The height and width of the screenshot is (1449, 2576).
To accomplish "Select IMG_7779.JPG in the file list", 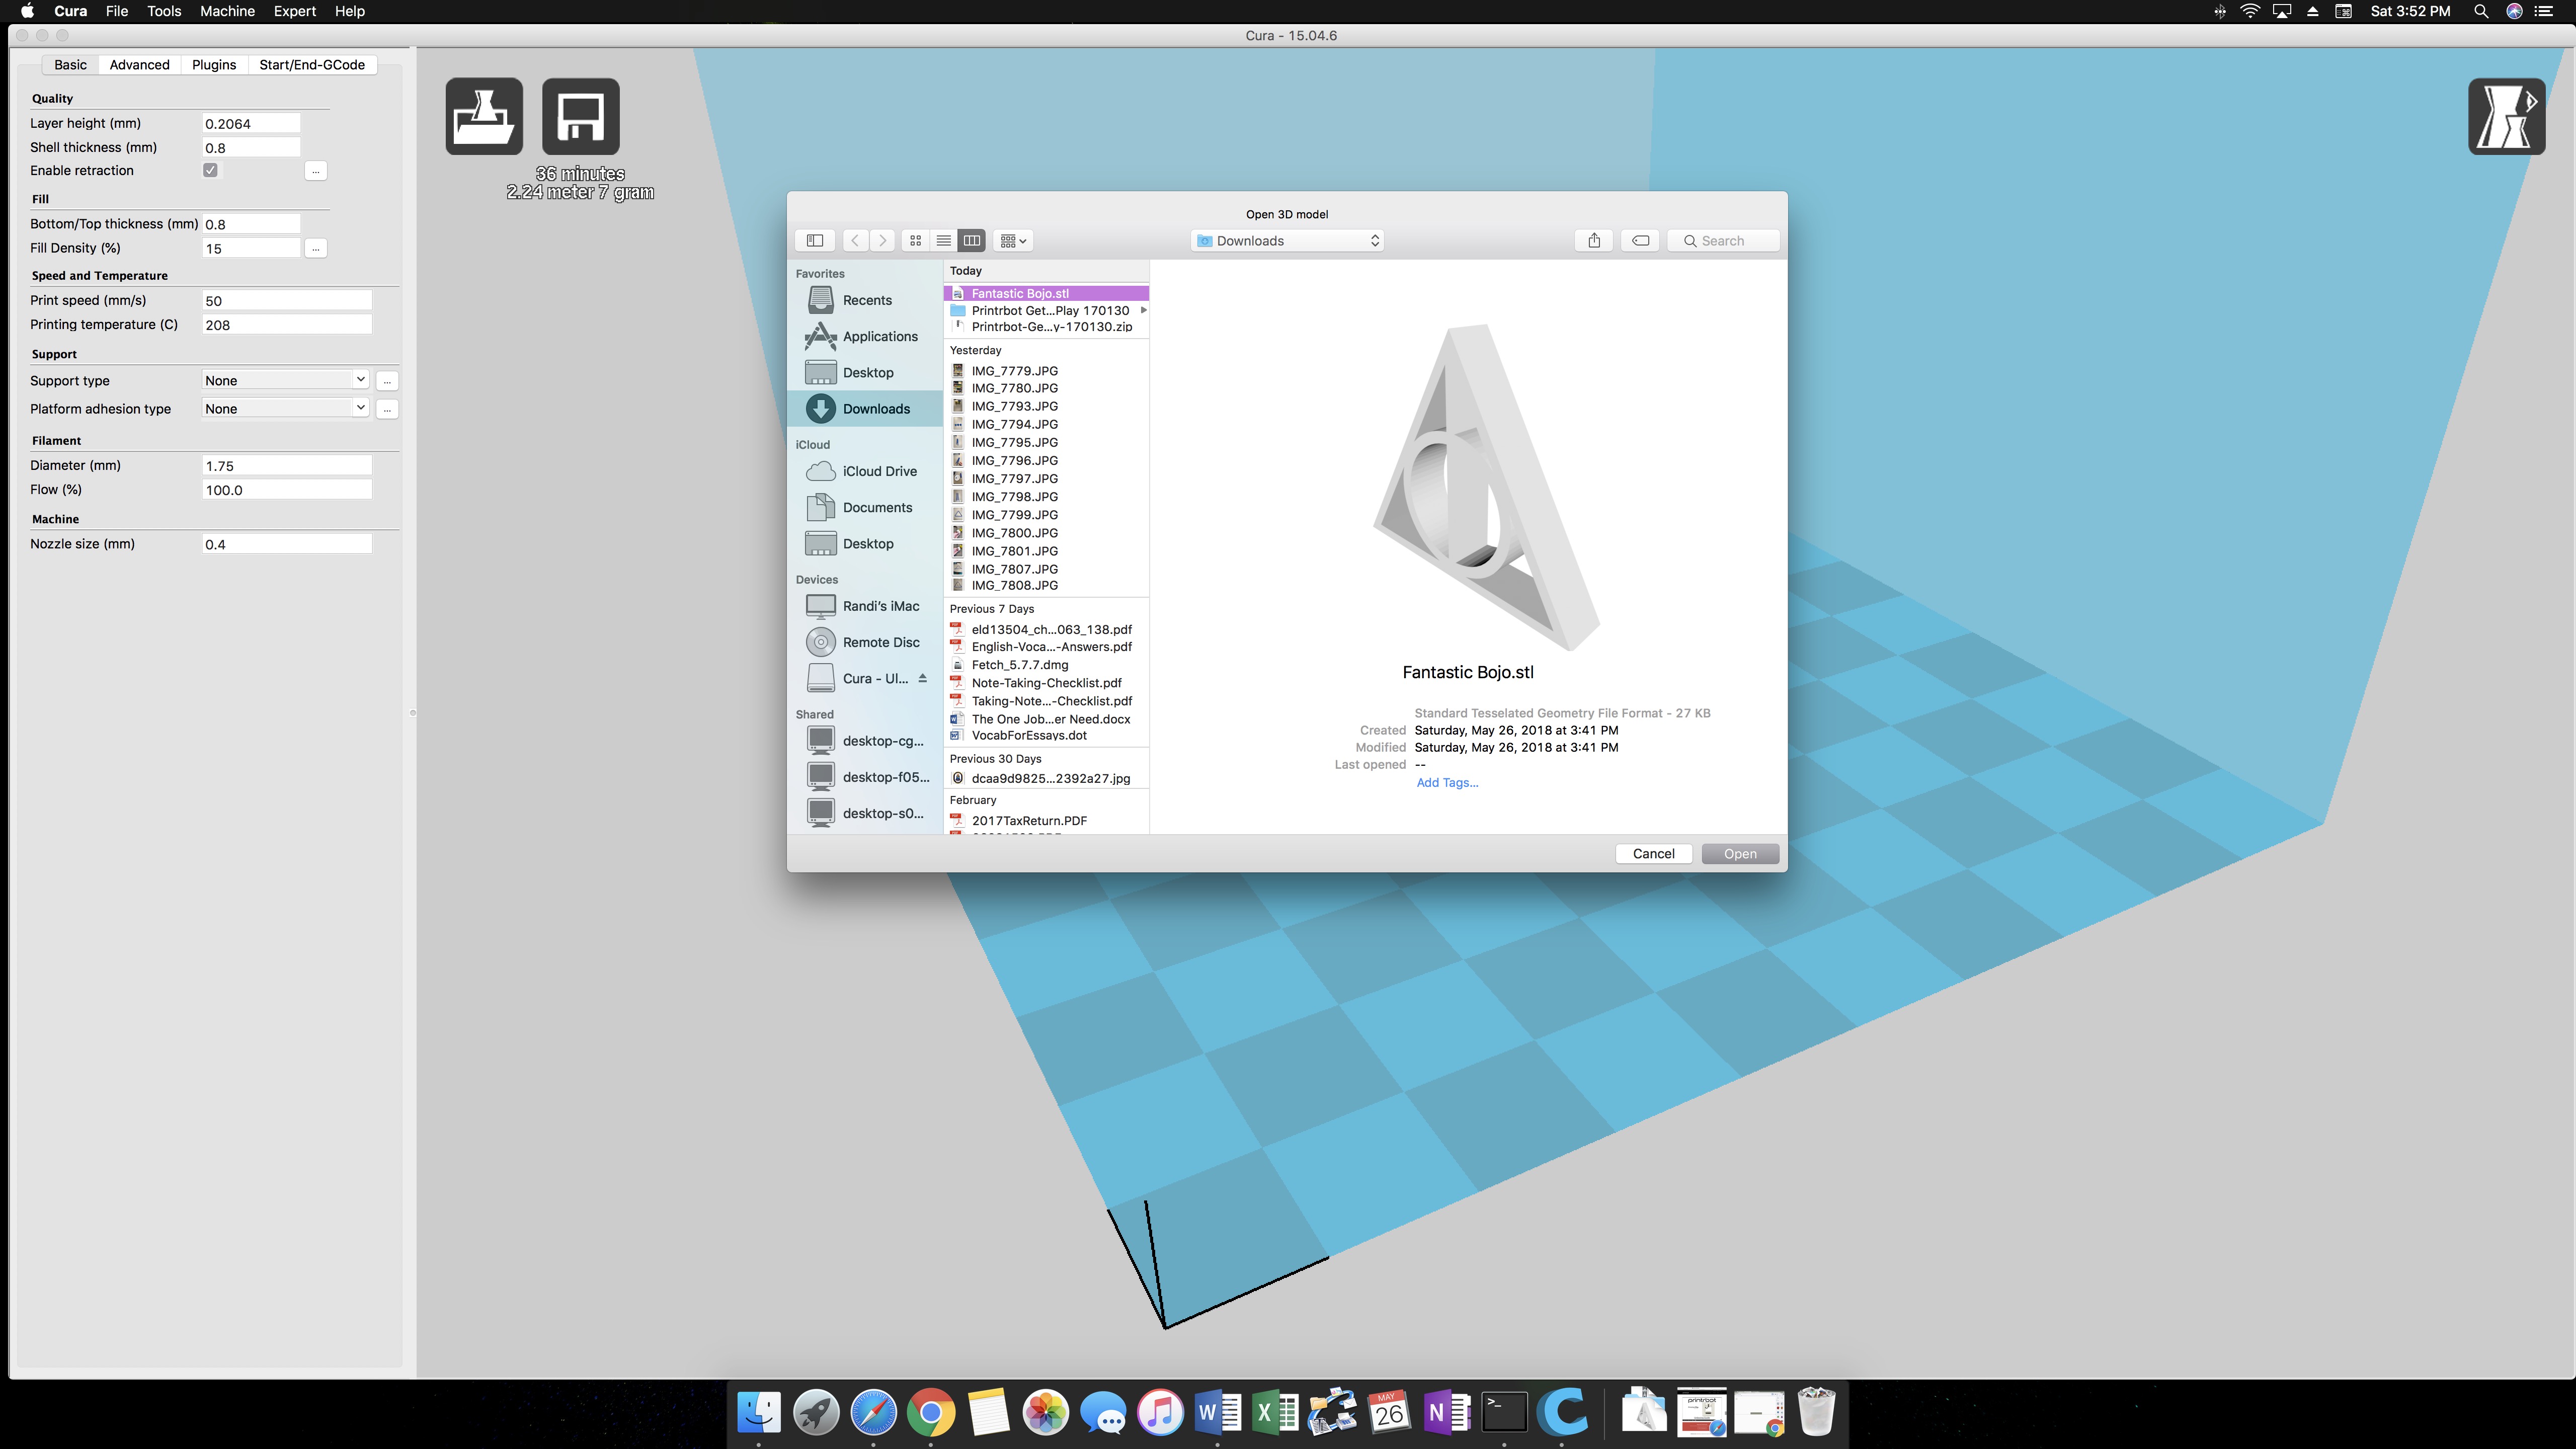I will point(1046,371).
